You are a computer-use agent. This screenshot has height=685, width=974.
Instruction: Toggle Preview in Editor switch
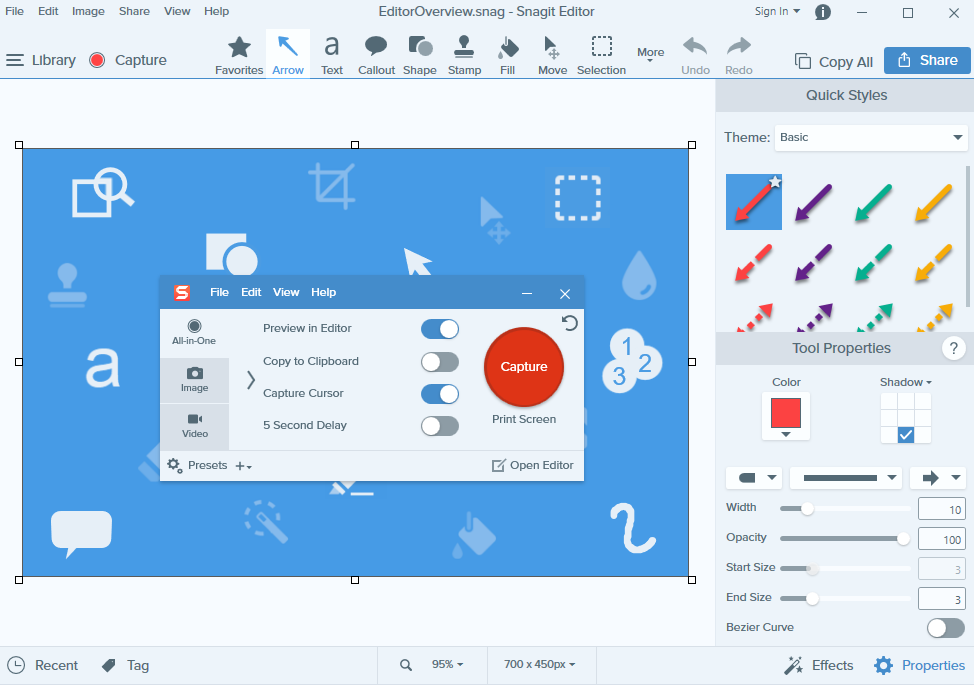pos(440,329)
